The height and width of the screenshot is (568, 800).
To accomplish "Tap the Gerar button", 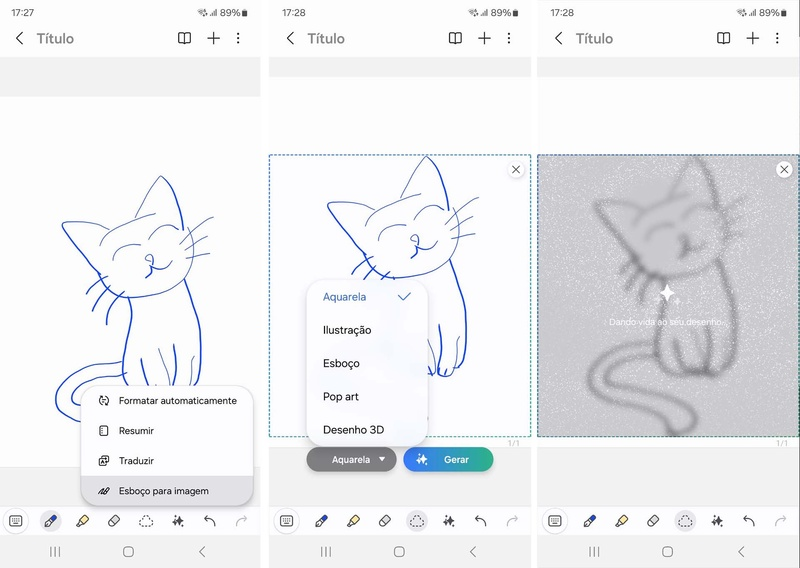I will [448, 460].
